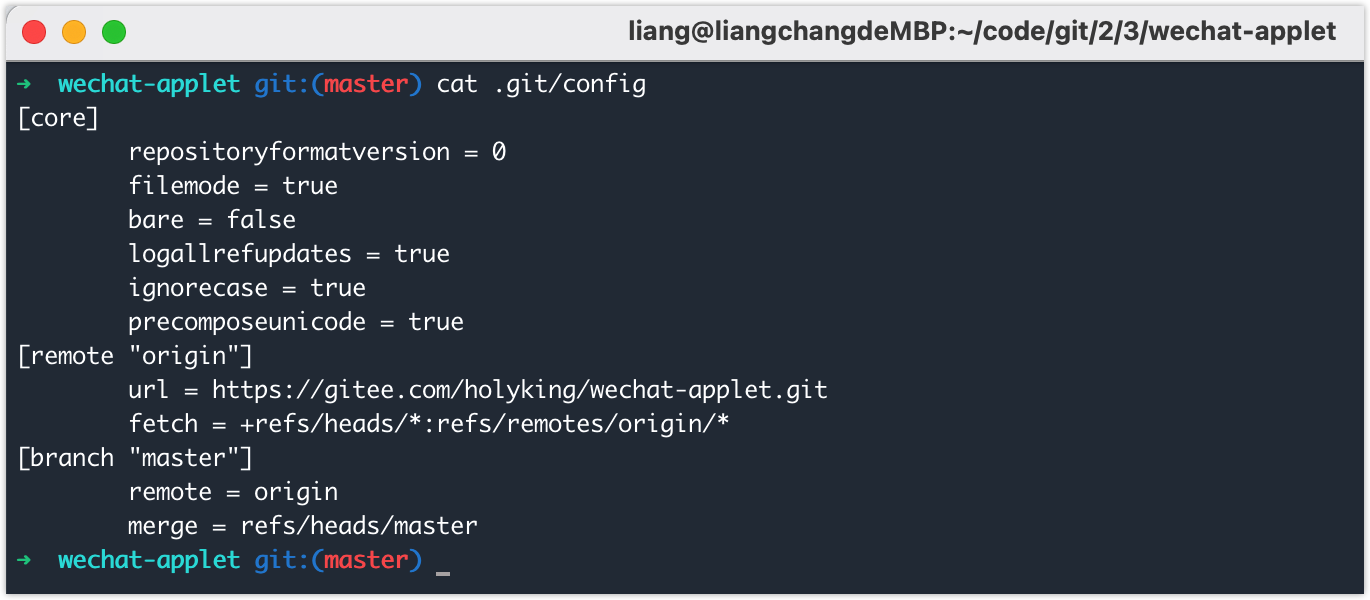
Task: Click the red close window button
Action: tap(34, 32)
